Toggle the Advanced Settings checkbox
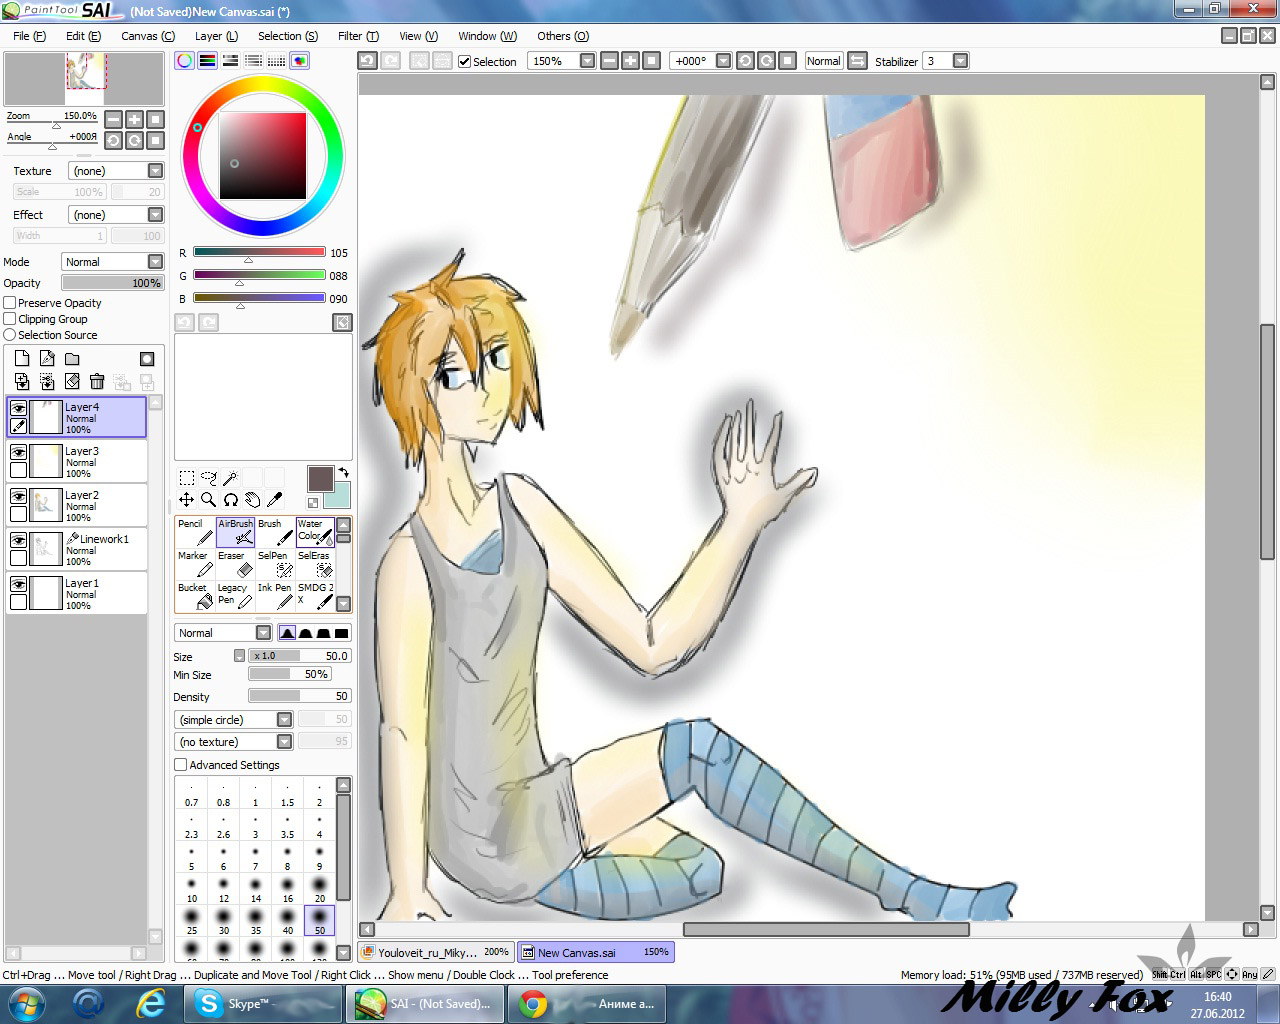 [x=181, y=765]
